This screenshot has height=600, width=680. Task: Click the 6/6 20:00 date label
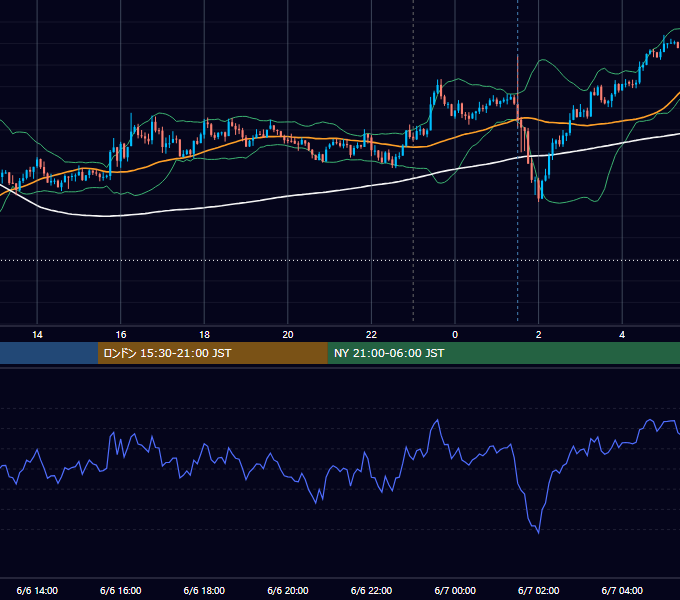(x=288, y=590)
